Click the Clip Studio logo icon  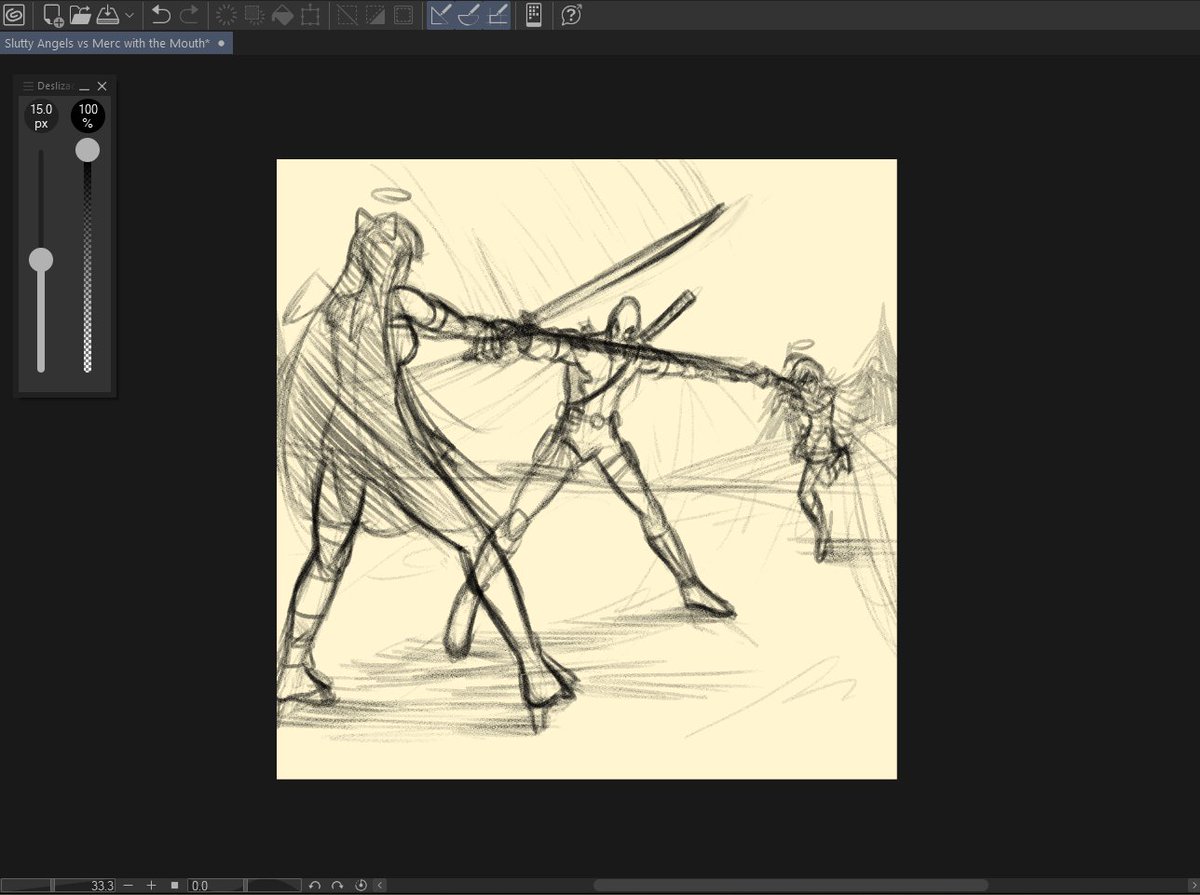(x=14, y=15)
